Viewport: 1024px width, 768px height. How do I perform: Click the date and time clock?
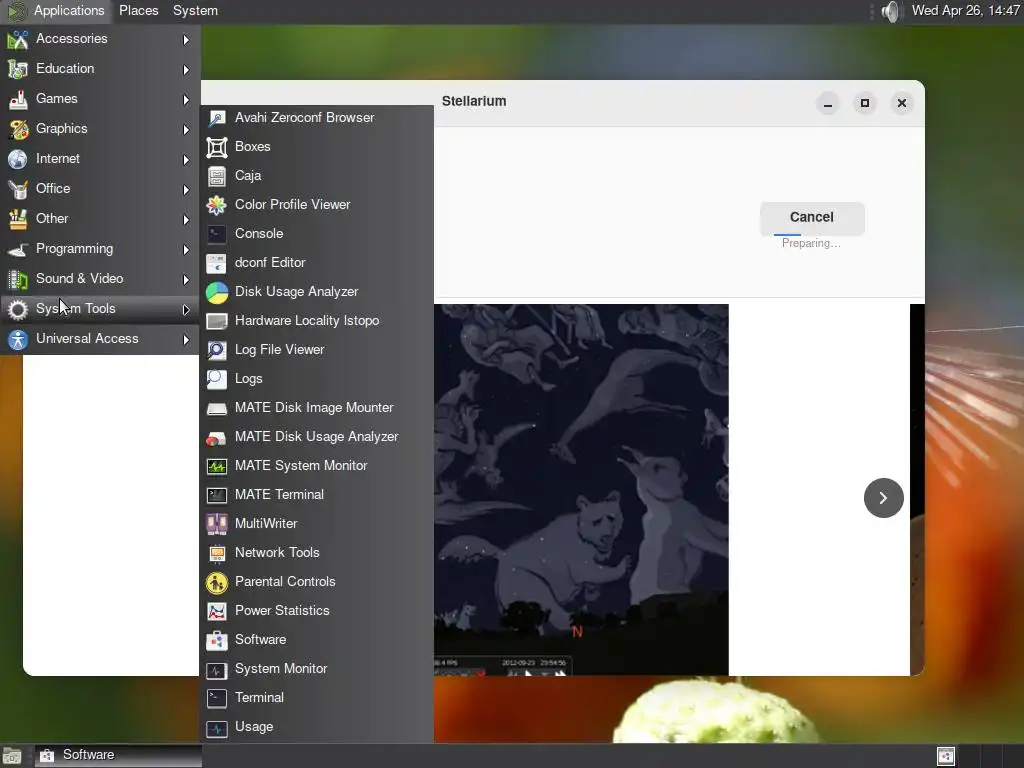tap(965, 10)
